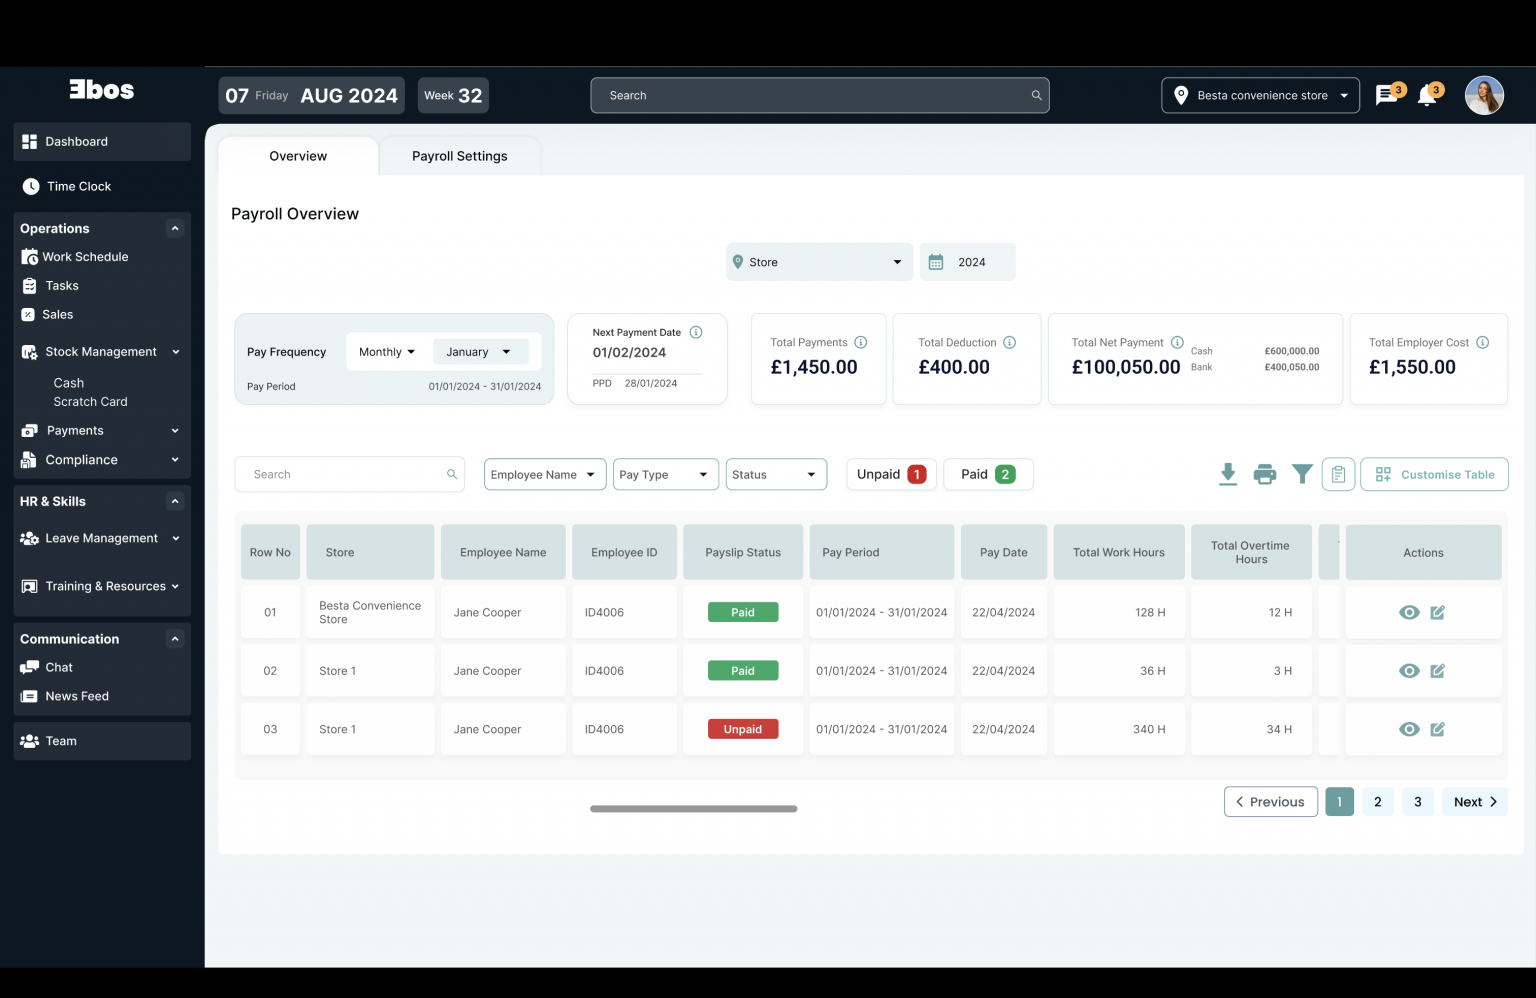
Task: Open the Employee Name filter dropdown
Action: pos(544,474)
